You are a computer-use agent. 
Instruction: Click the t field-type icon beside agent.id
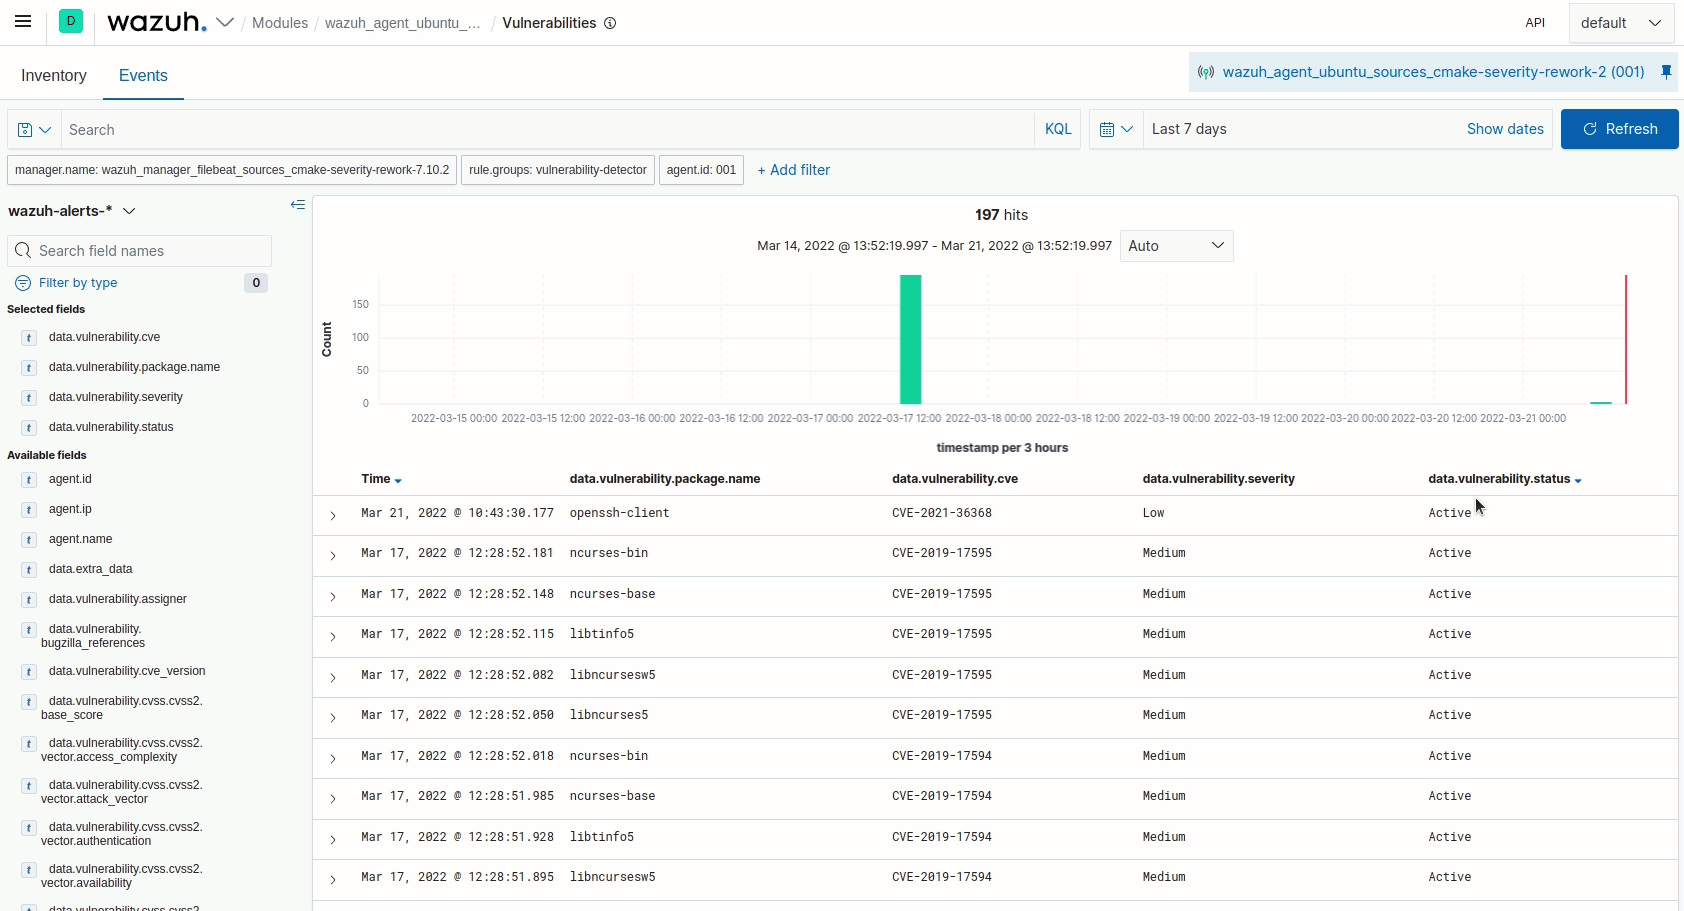pos(28,480)
